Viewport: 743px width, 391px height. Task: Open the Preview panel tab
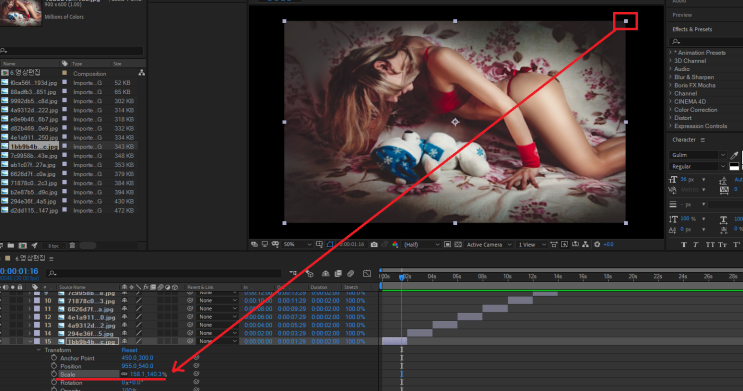[x=682, y=15]
